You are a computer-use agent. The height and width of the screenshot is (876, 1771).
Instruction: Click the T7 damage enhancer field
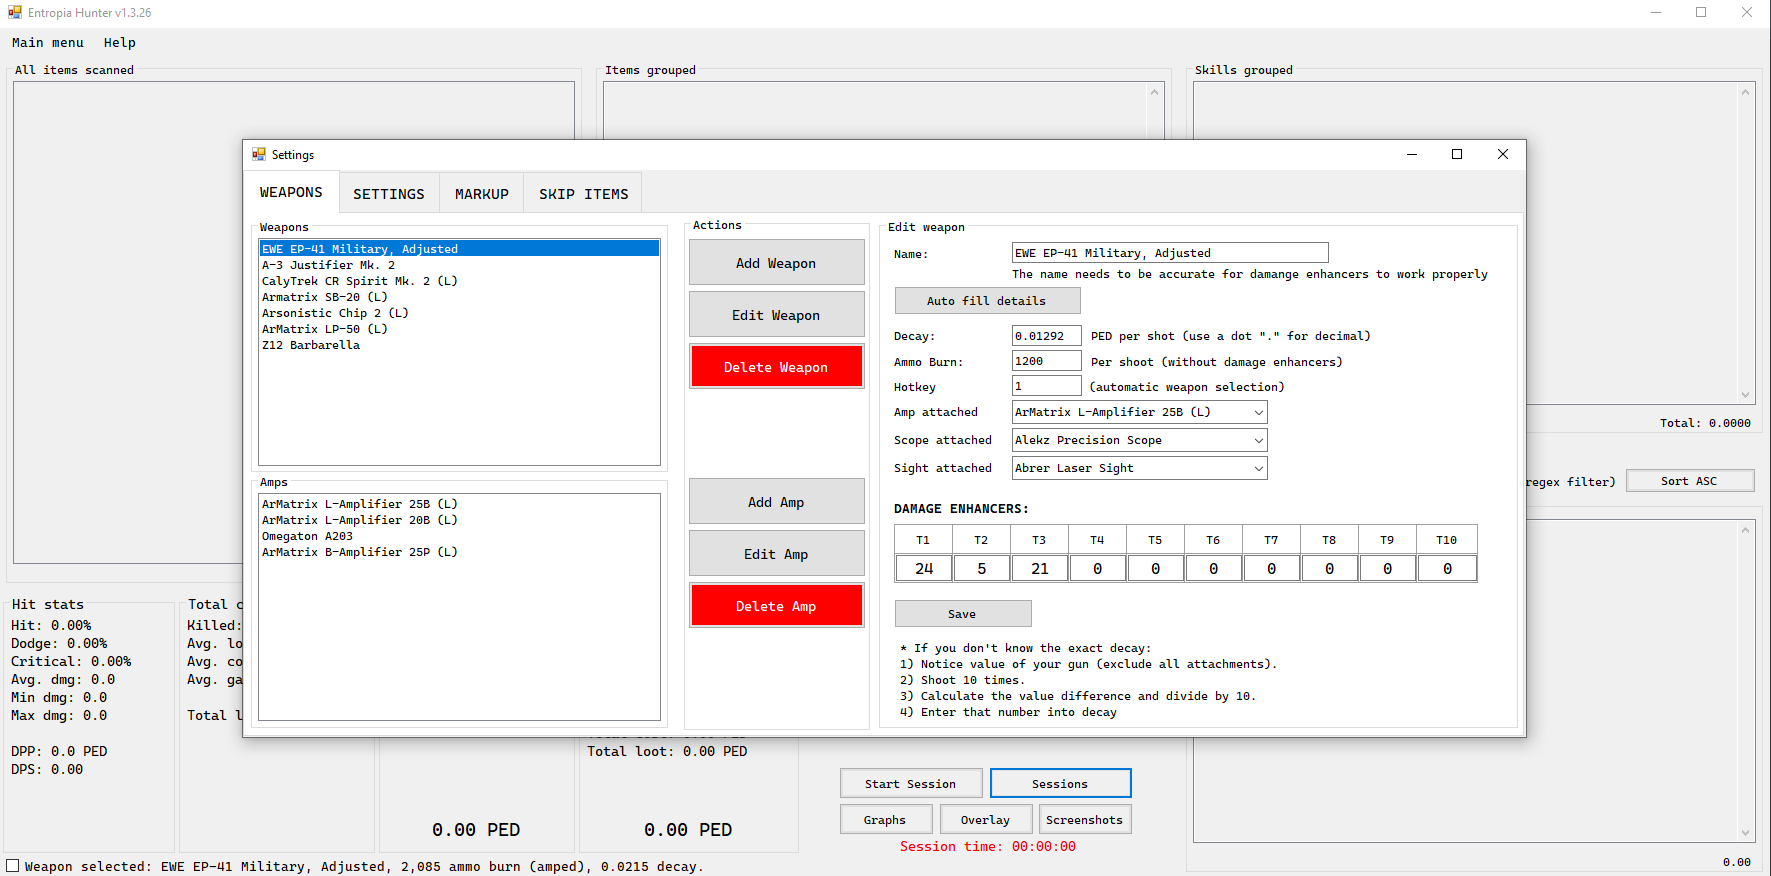point(1272,568)
